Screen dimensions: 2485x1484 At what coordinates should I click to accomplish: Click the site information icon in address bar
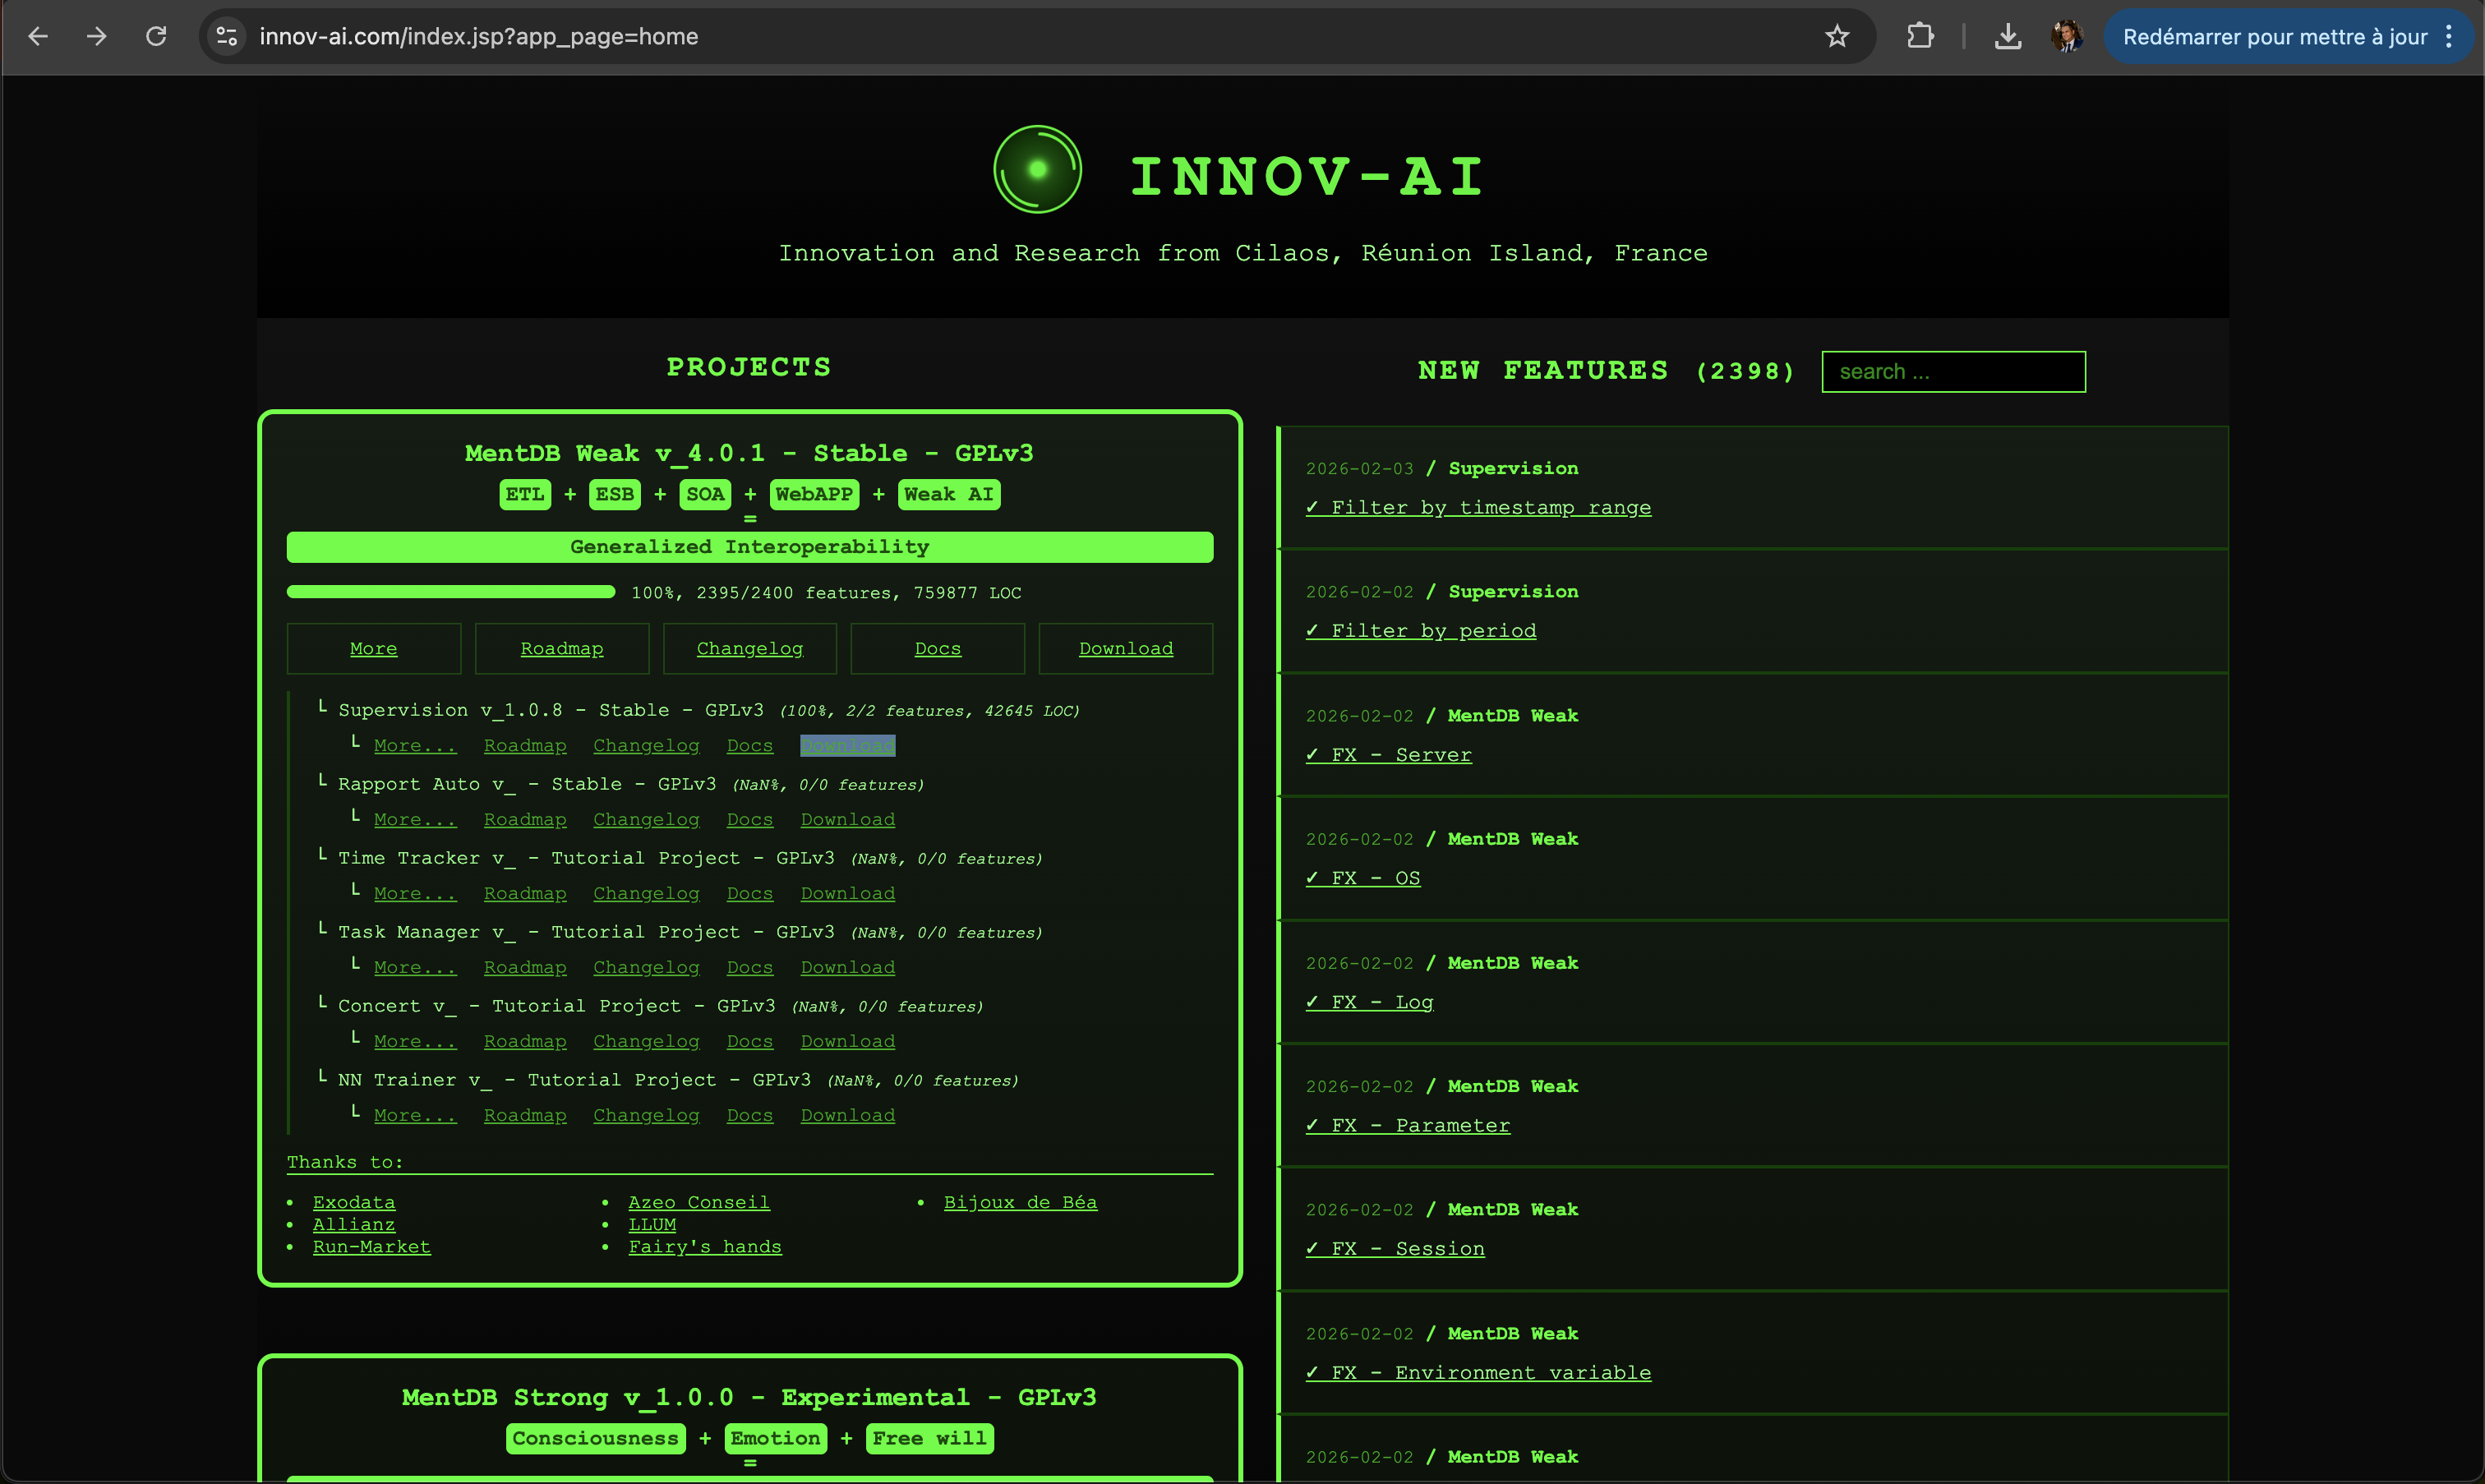(227, 37)
